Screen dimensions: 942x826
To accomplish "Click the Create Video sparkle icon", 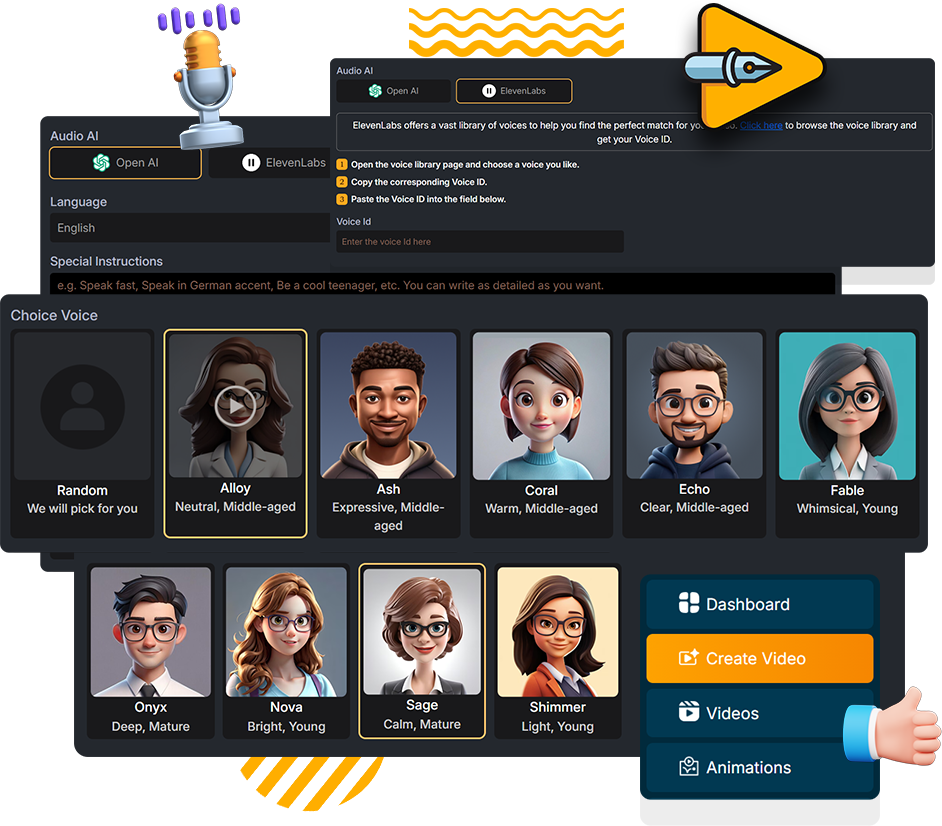I will (689, 658).
